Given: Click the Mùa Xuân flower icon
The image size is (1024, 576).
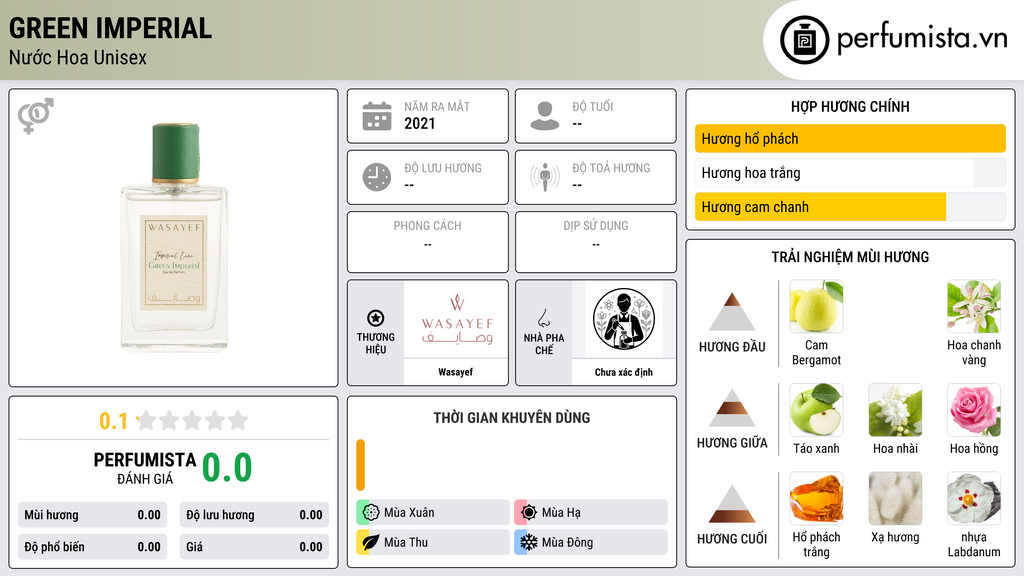Looking at the screenshot, I should (371, 512).
